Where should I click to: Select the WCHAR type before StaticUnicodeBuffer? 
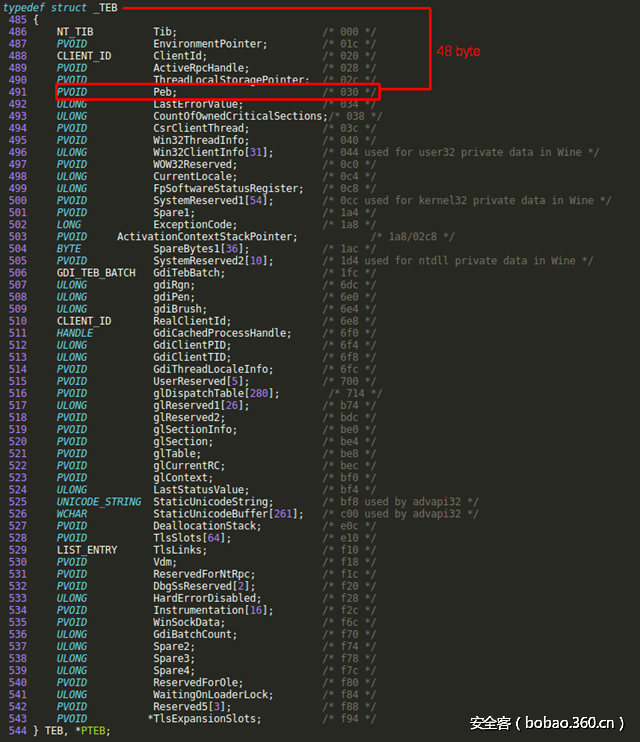click(x=72, y=514)
